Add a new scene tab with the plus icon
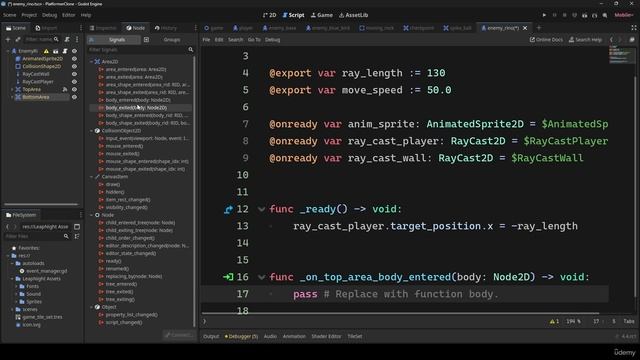The height and width of the screenshot is (360, 640). pyautogui.click(x=539, y=28)
